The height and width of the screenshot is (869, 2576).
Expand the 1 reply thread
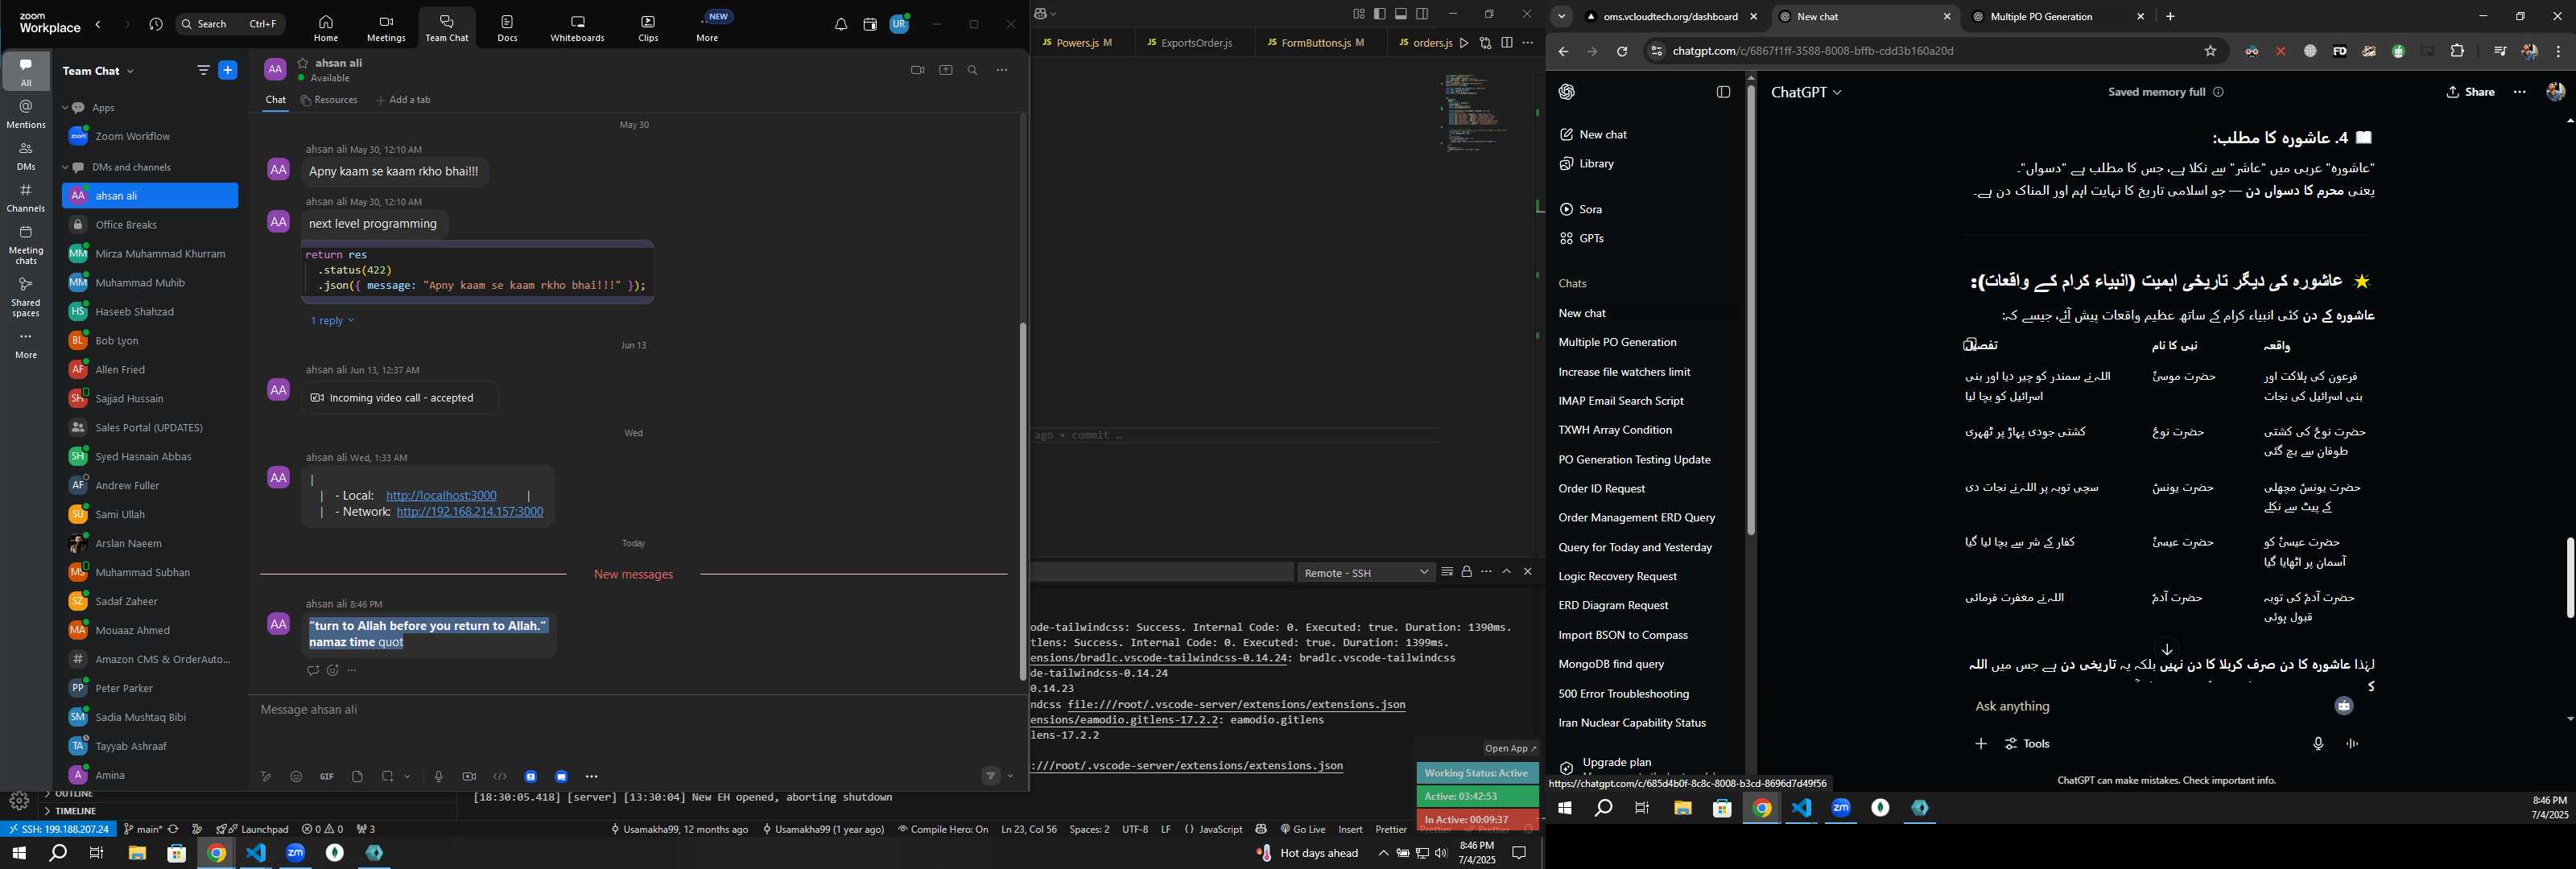(332, 321)
